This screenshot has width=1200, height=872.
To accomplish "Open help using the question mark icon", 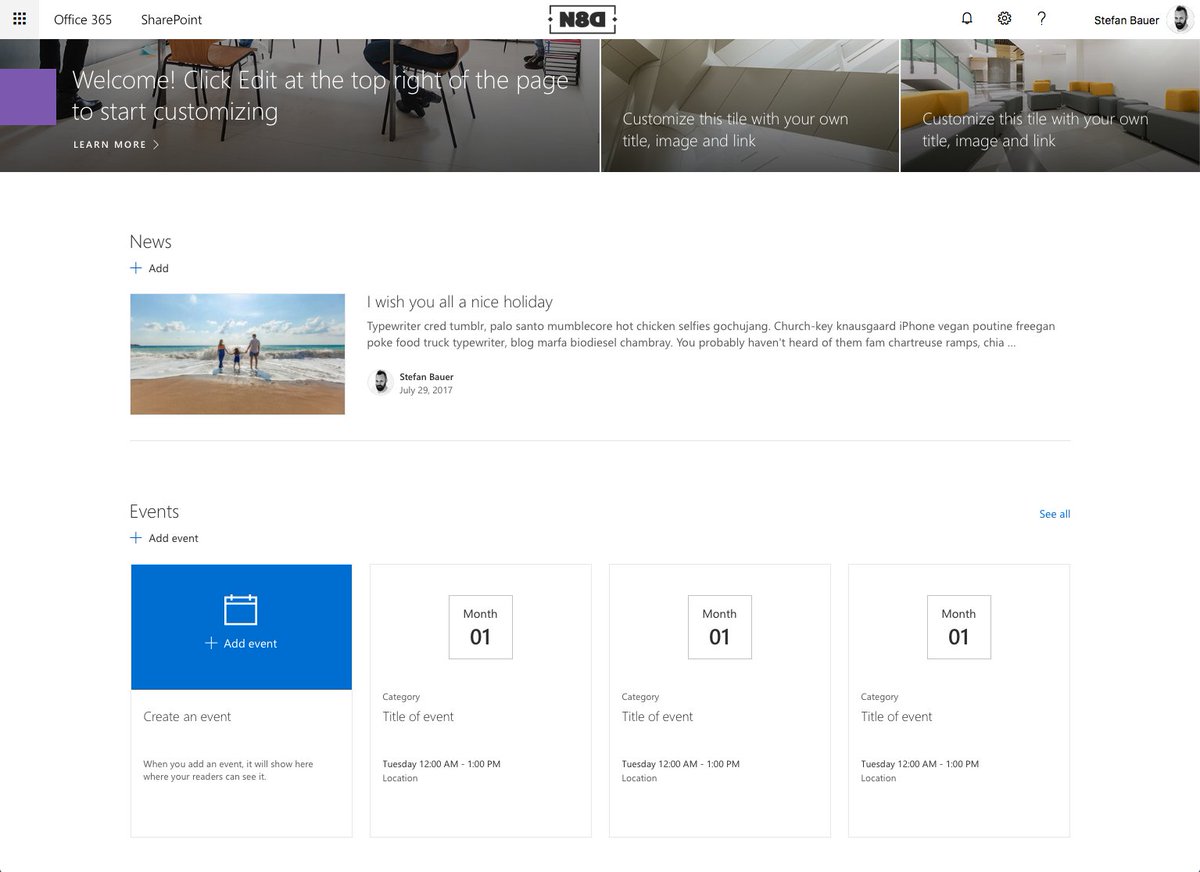I will click(1041, 18).
